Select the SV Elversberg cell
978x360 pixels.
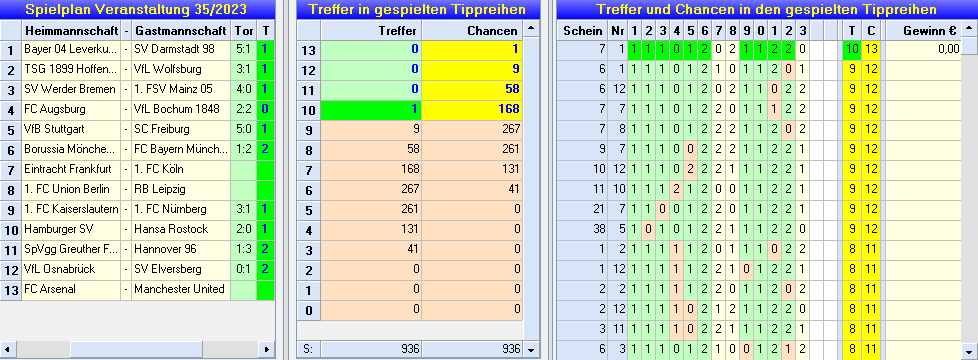[181, 269]
